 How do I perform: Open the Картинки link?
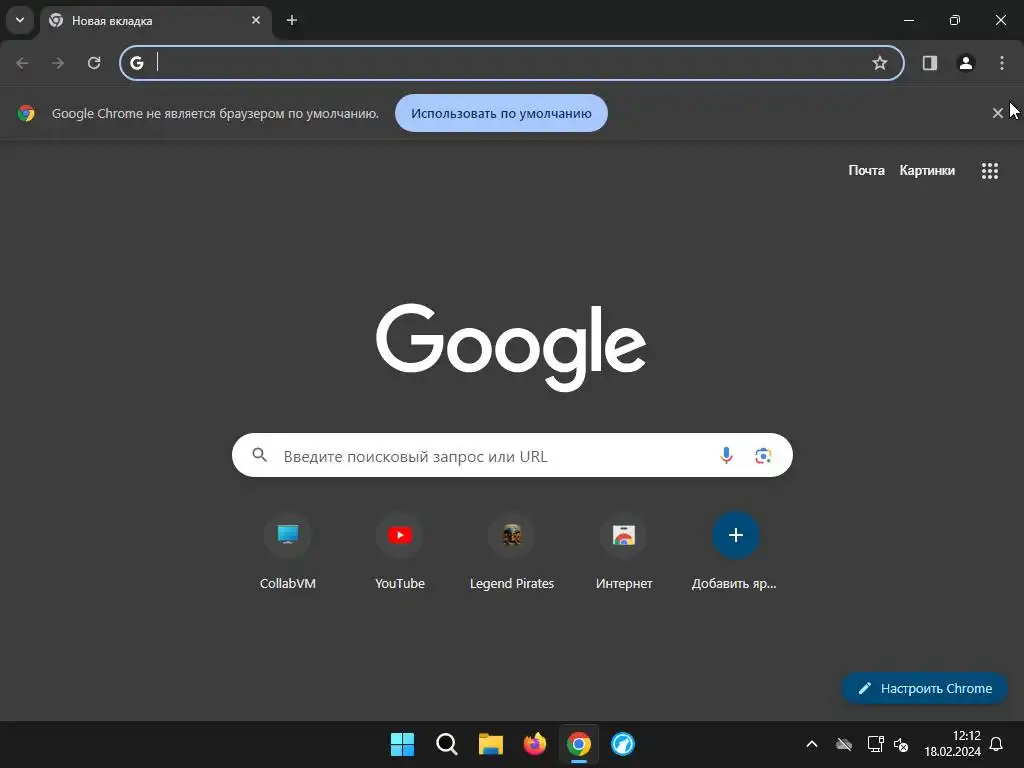coord(927,170)
